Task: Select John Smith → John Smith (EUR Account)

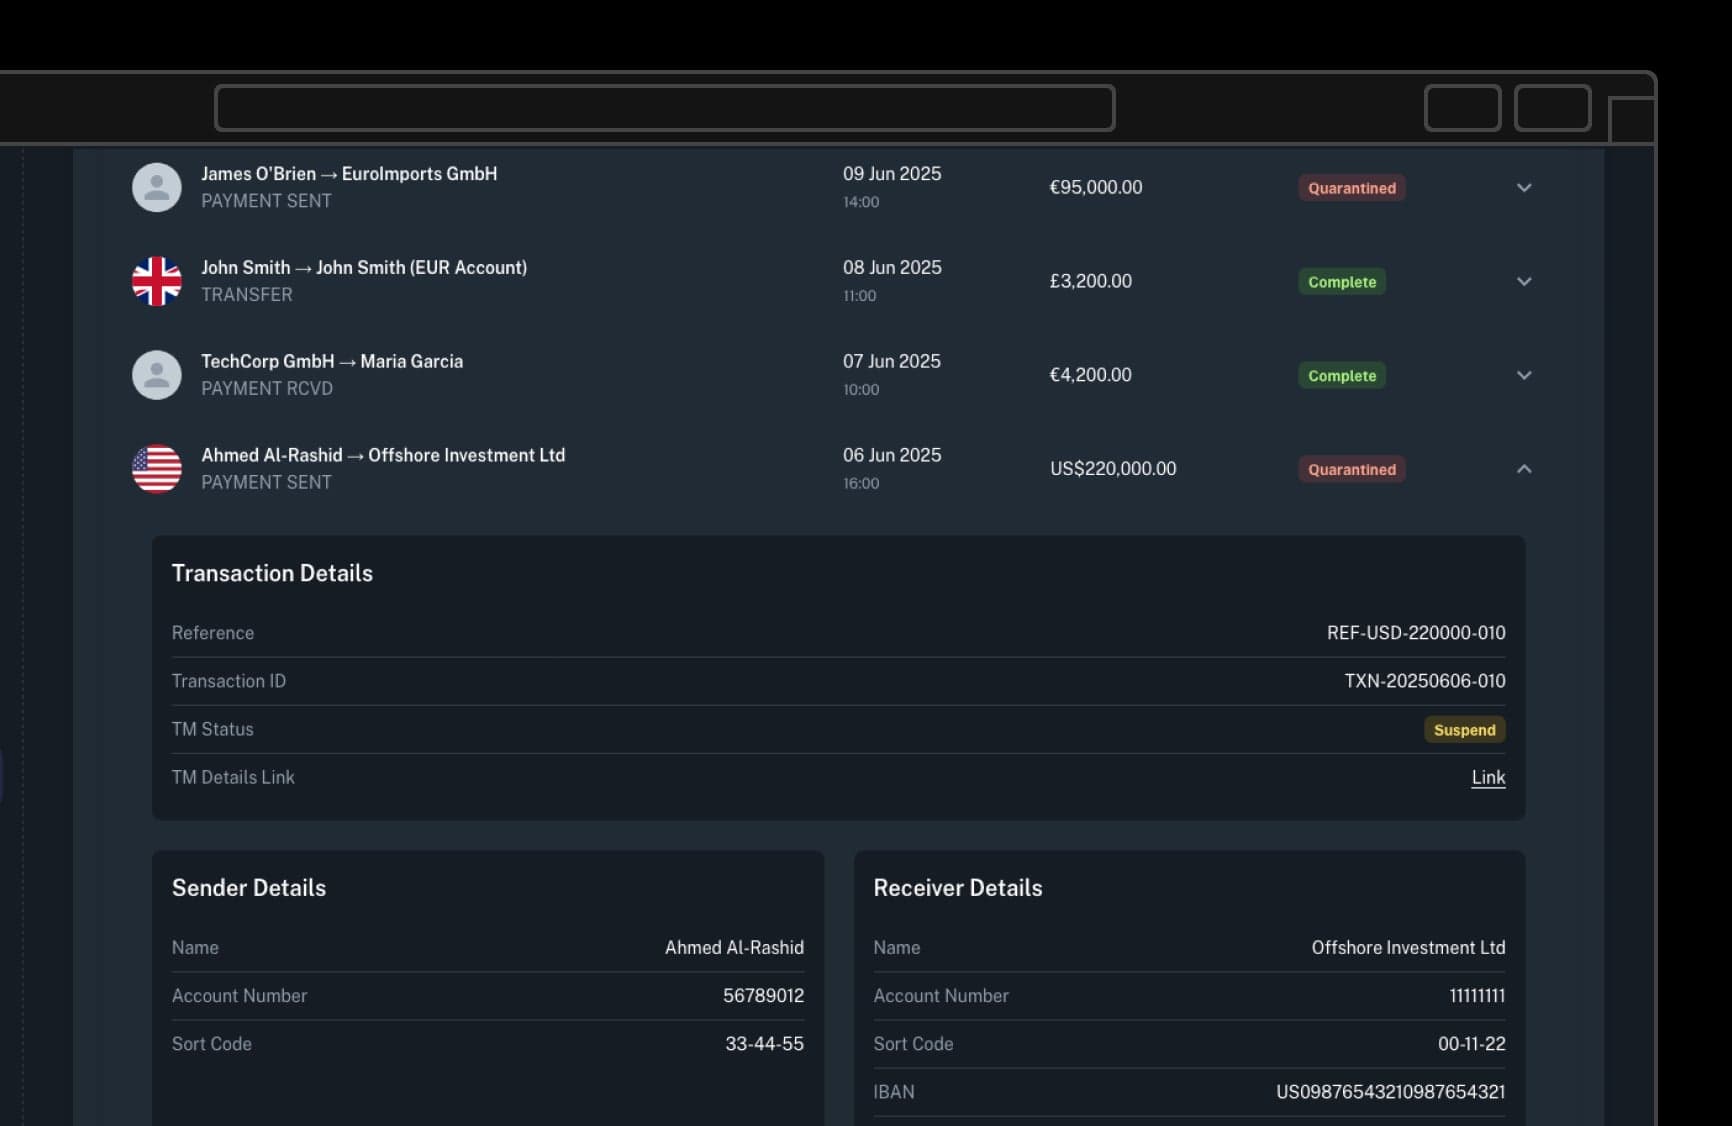Action: pos(364,268)
